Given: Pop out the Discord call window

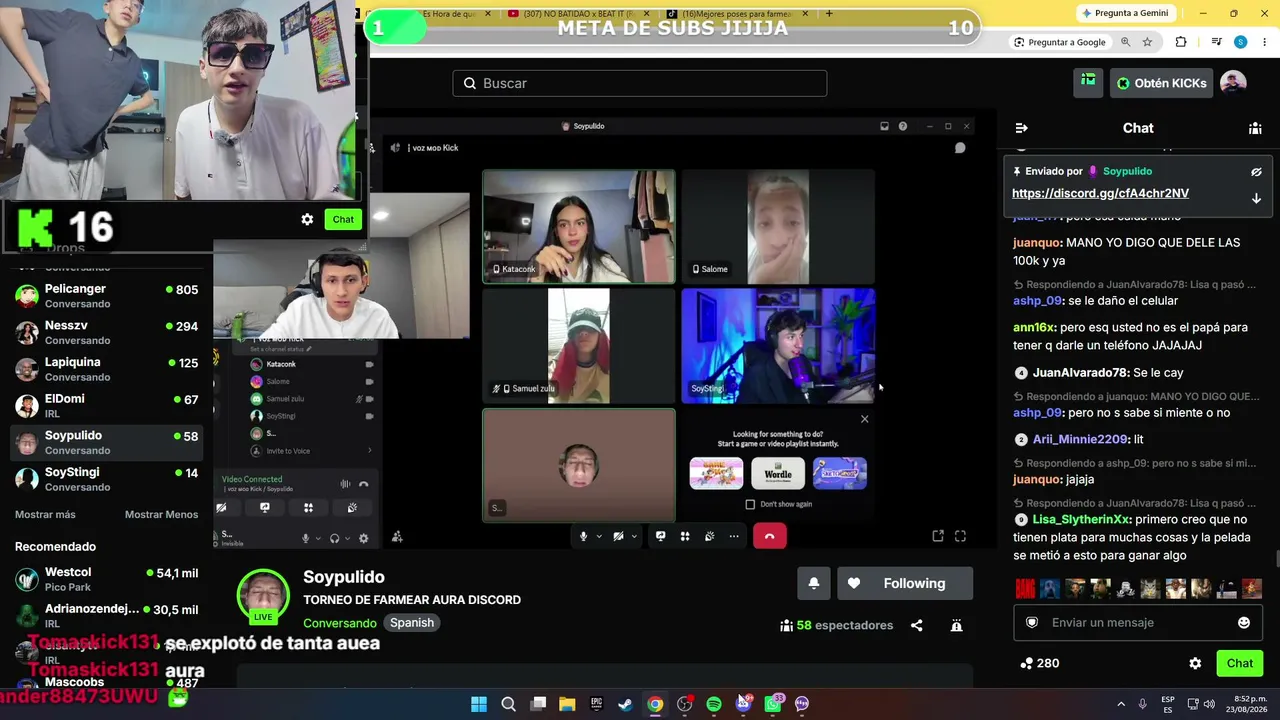Looking at the screenshot, I should tap(938, 536).
